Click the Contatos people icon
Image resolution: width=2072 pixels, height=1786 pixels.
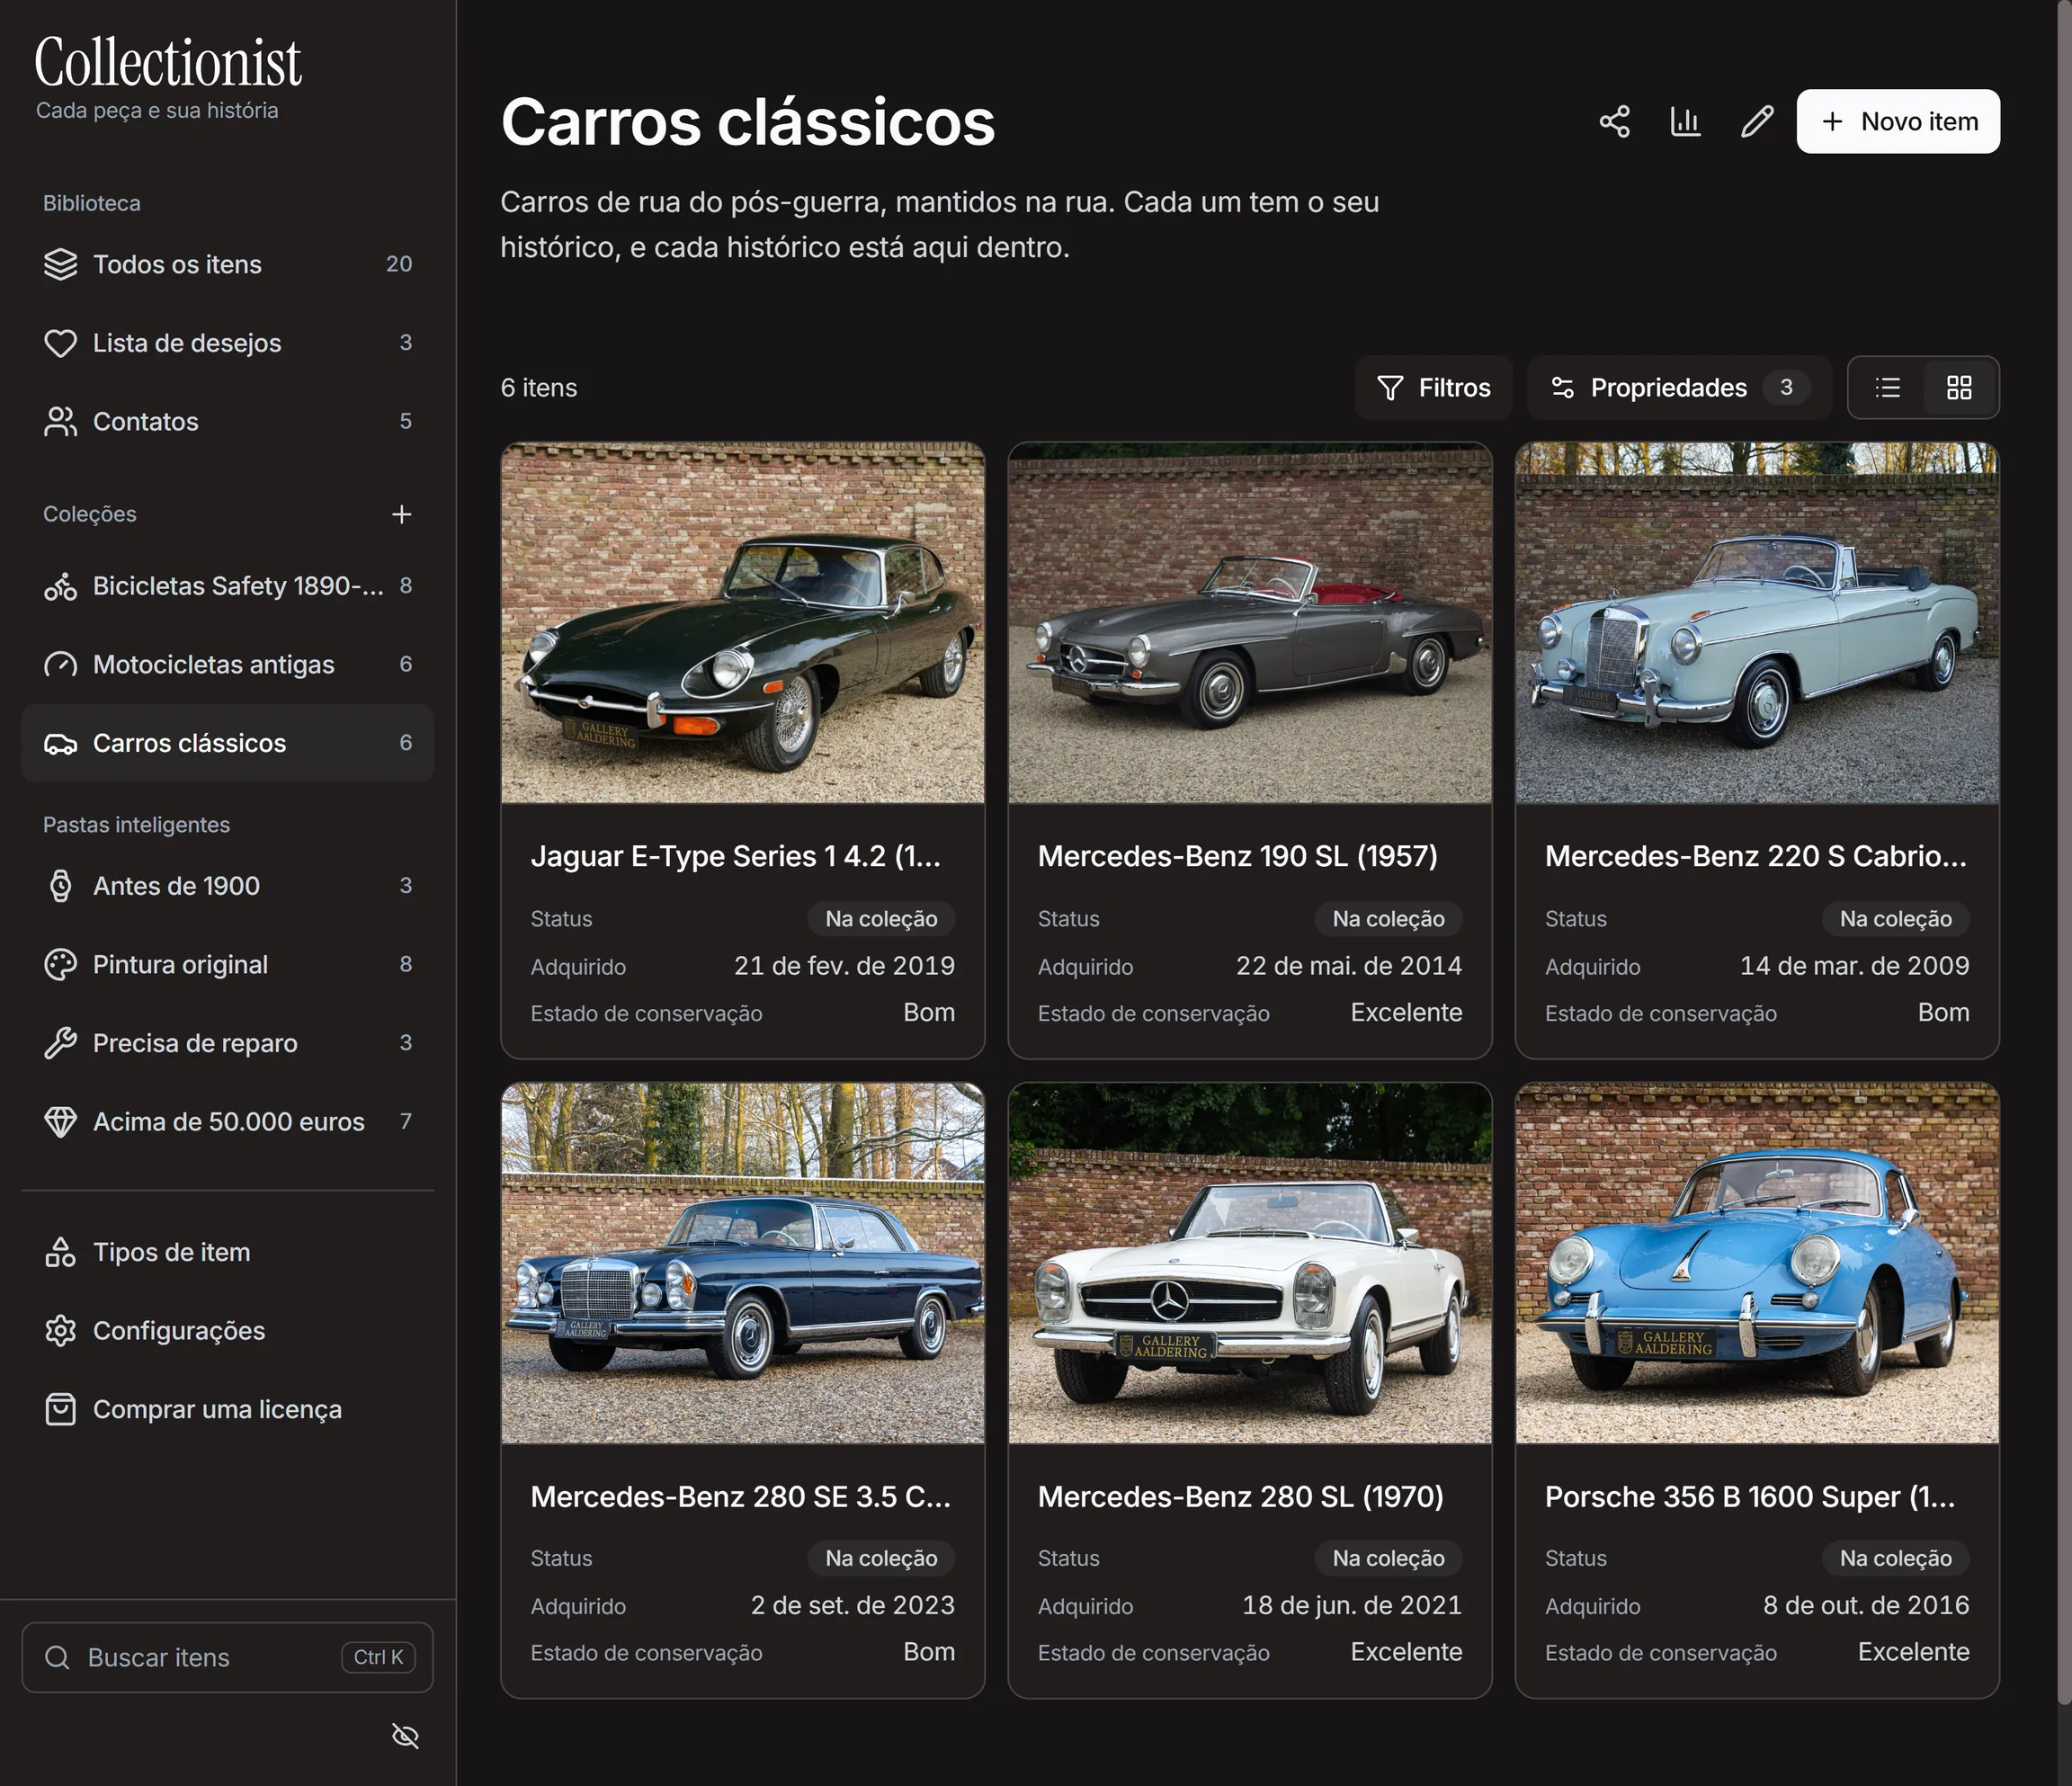coord(60,421)
